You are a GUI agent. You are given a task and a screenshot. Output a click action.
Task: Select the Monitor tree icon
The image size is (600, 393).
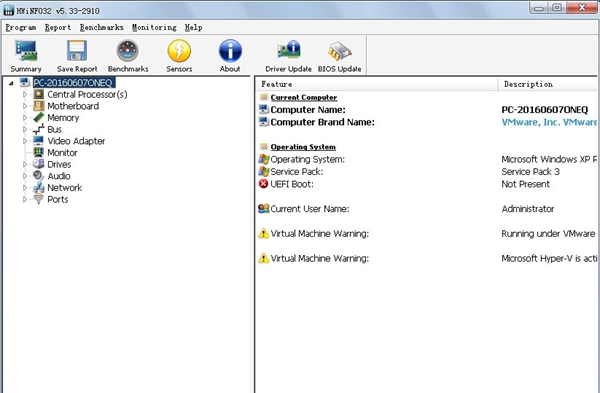click(39, 152)
